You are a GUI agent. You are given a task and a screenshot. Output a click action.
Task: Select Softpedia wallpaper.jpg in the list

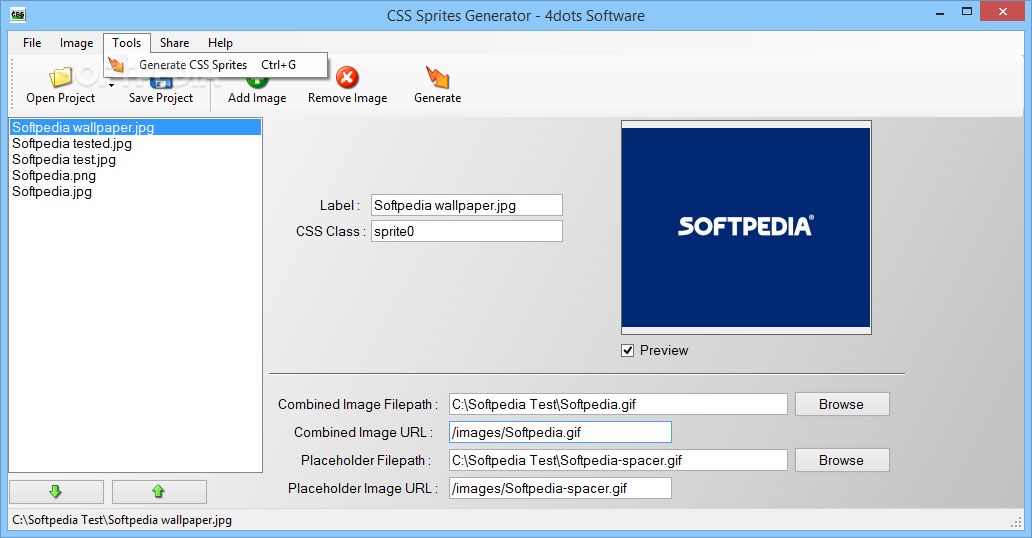(x=136, y=127)
